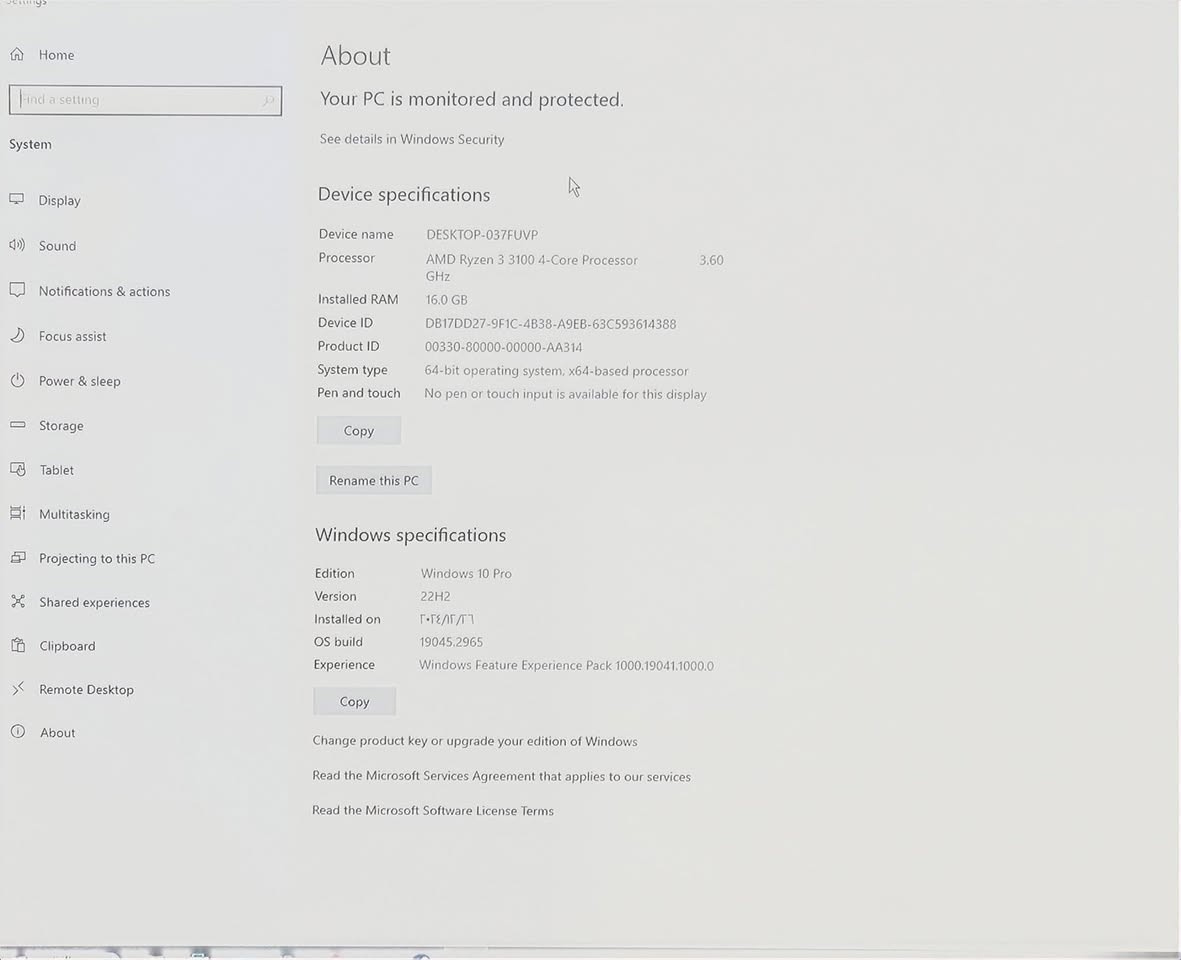Open Projecting to this PC
The height and width of the screenshot is (960, 1181).
96,558
